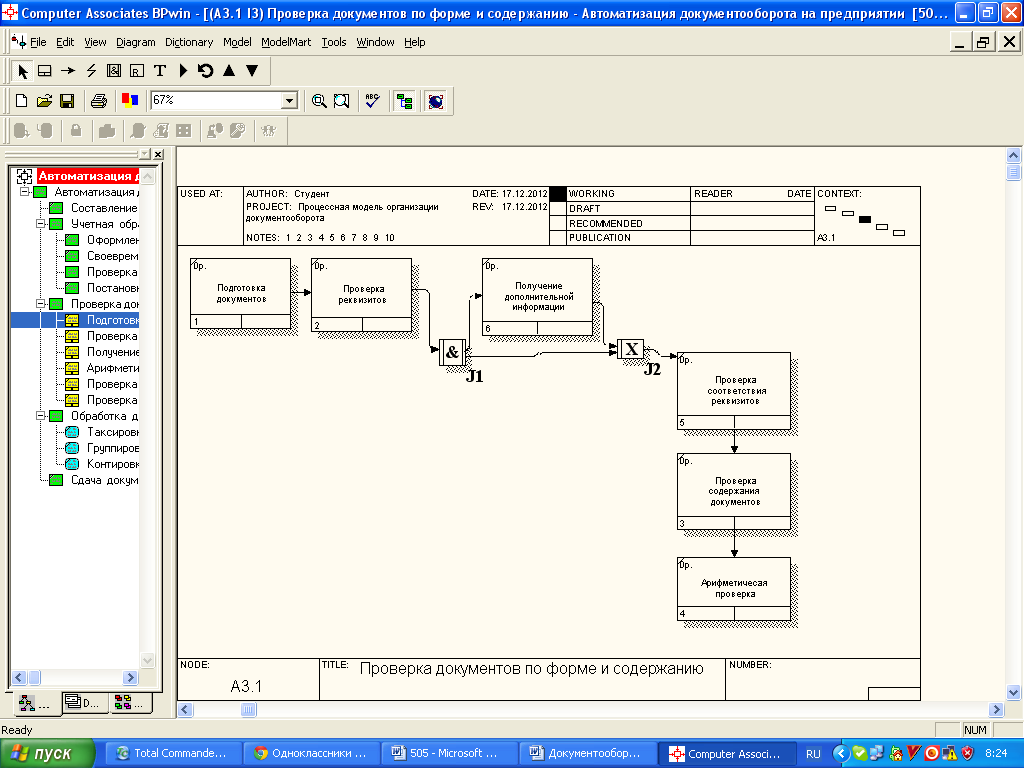Image resolution: width=1024 pixels, height=768 pixels.
Task: Click the Zoom magnifier icon
Action: 319,101
